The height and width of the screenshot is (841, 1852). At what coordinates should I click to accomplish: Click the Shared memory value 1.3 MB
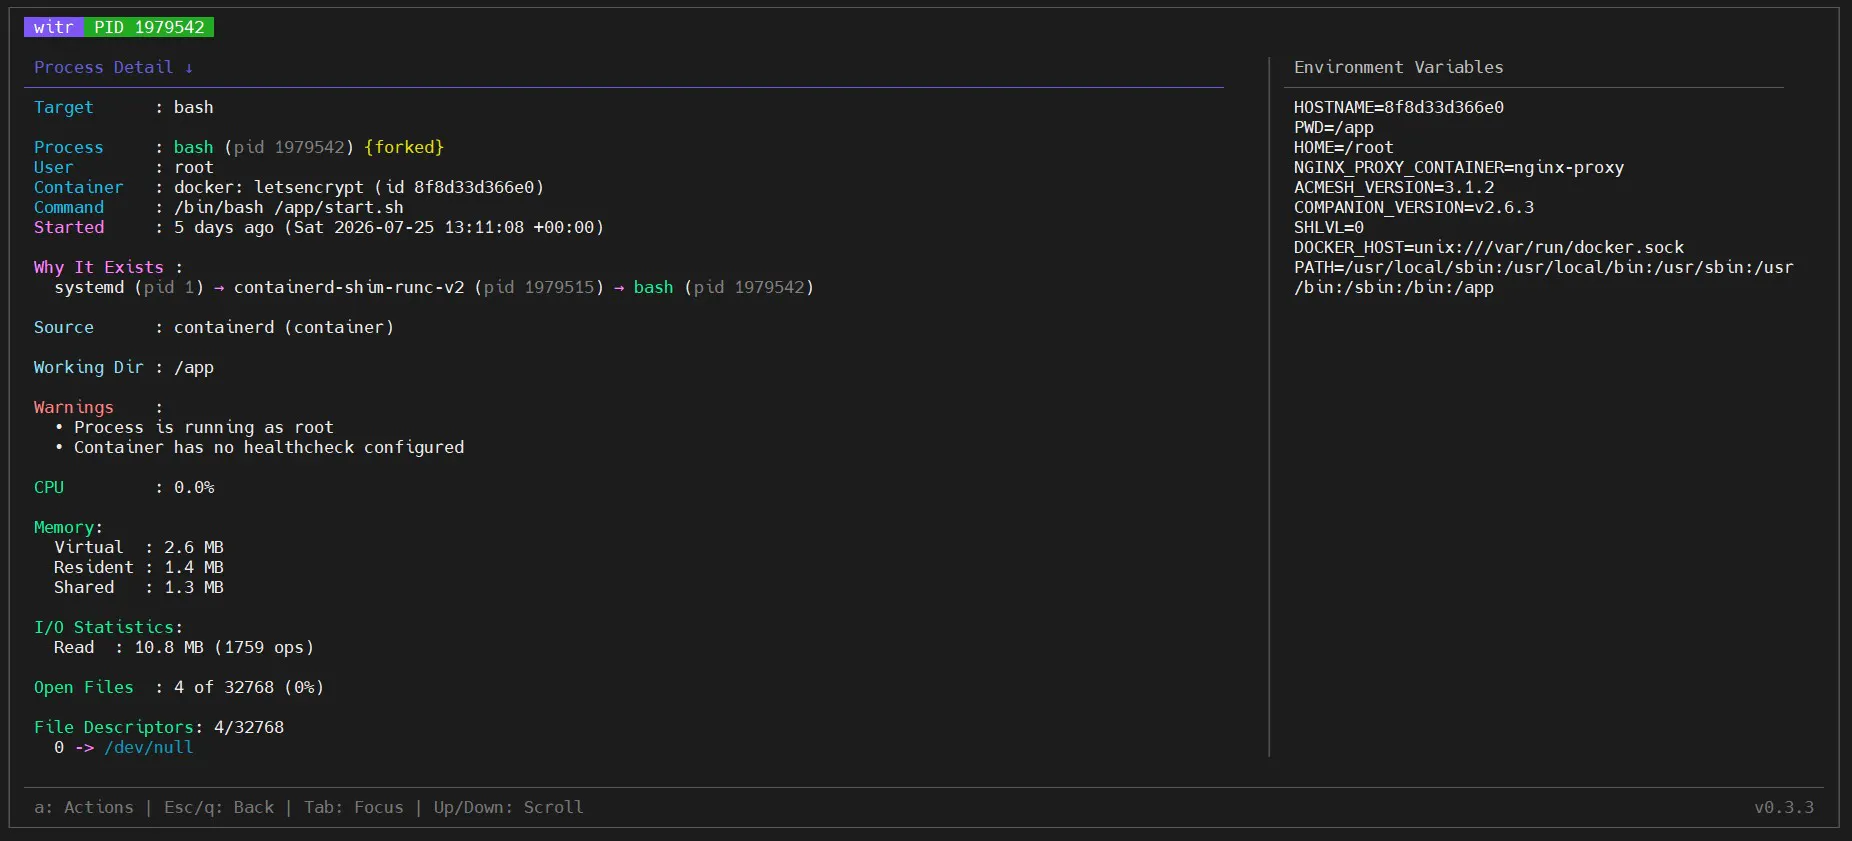(193, 587)
